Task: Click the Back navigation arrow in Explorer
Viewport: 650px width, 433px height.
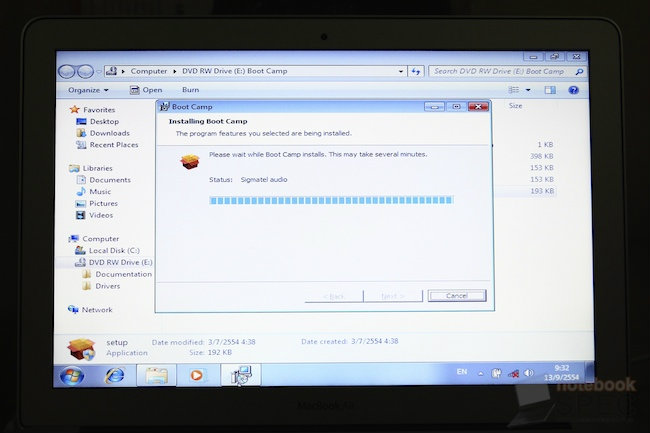Action: (66, 72)
